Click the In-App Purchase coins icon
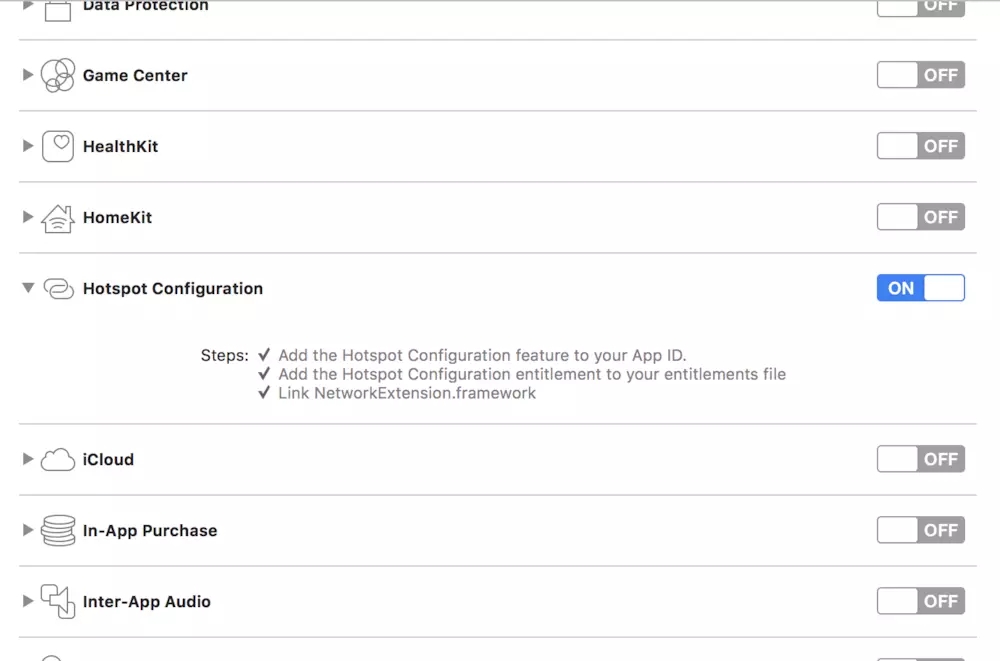This screenshot has height=661, width=1000. [x=58, y=531]
